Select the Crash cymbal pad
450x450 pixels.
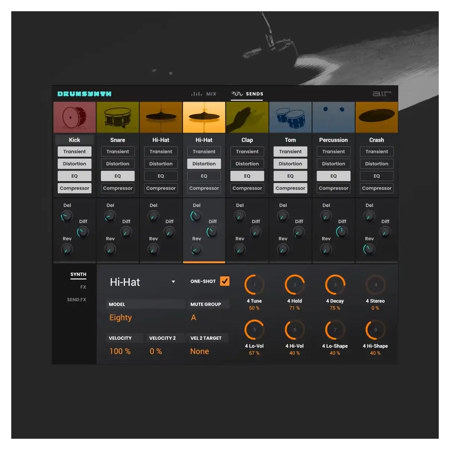377,117
